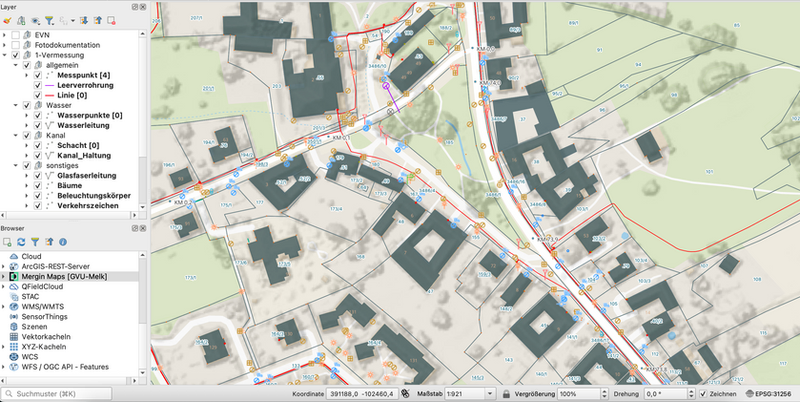Click the Browser panel vertical scrollbar
This screenshot has width=800, height=402.
pyautogui.click(x=142, y=314)
